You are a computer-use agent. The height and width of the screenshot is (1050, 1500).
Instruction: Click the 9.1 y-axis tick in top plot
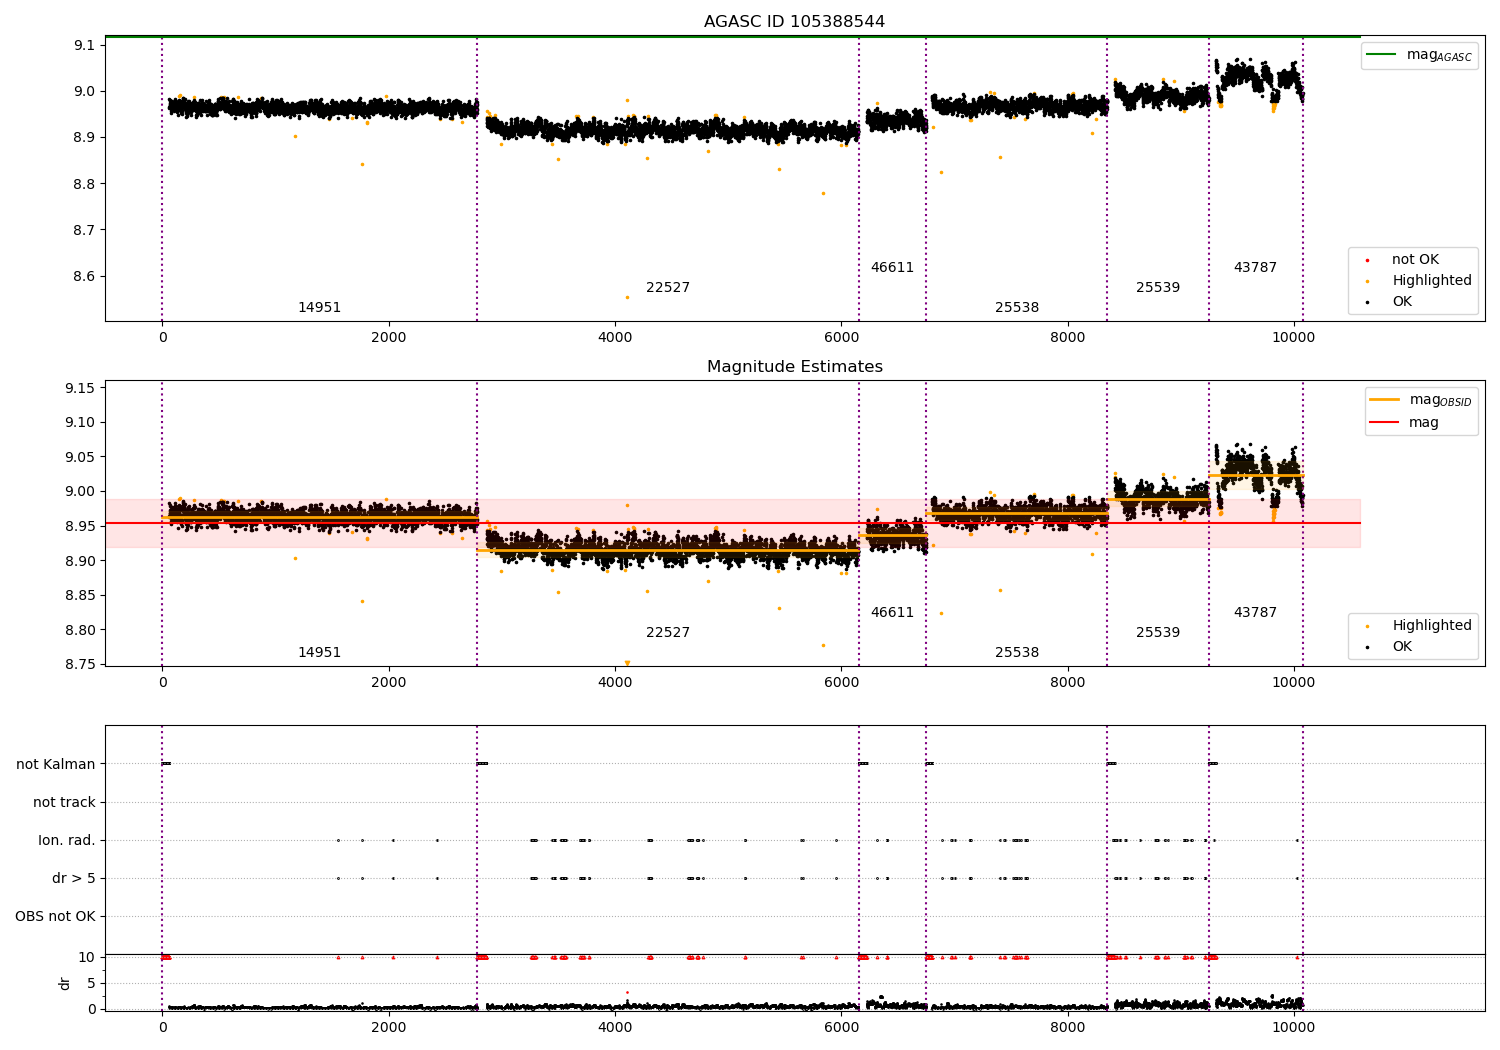tap(85, 46)
